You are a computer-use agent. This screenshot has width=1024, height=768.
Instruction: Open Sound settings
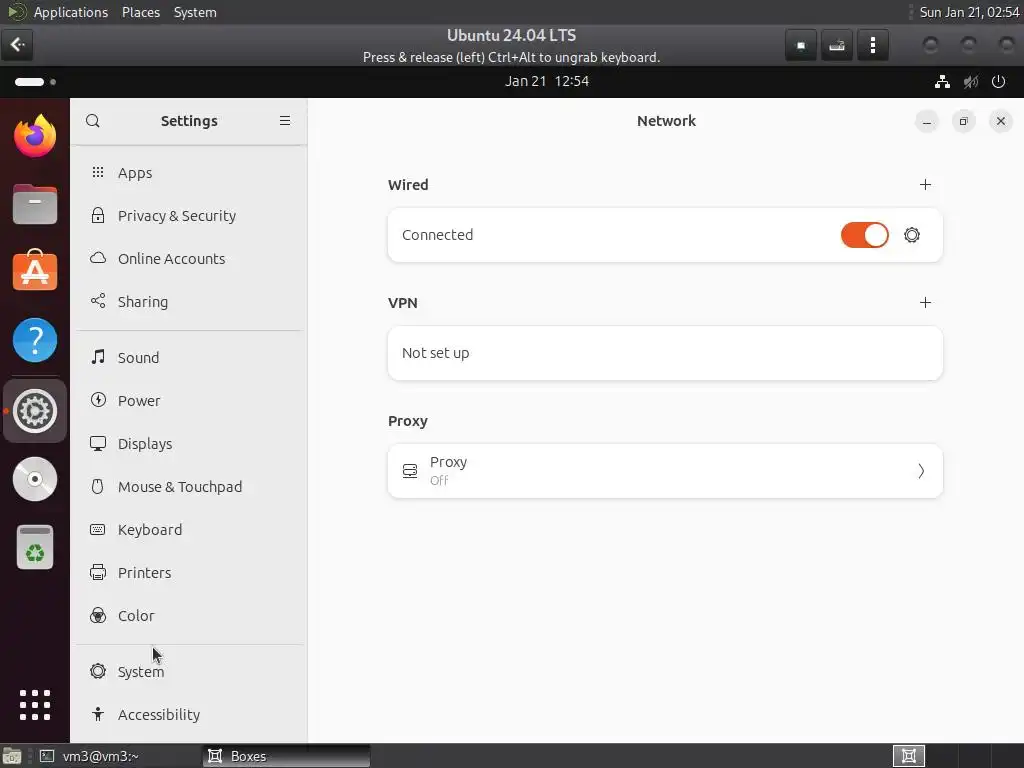(189, 357)
